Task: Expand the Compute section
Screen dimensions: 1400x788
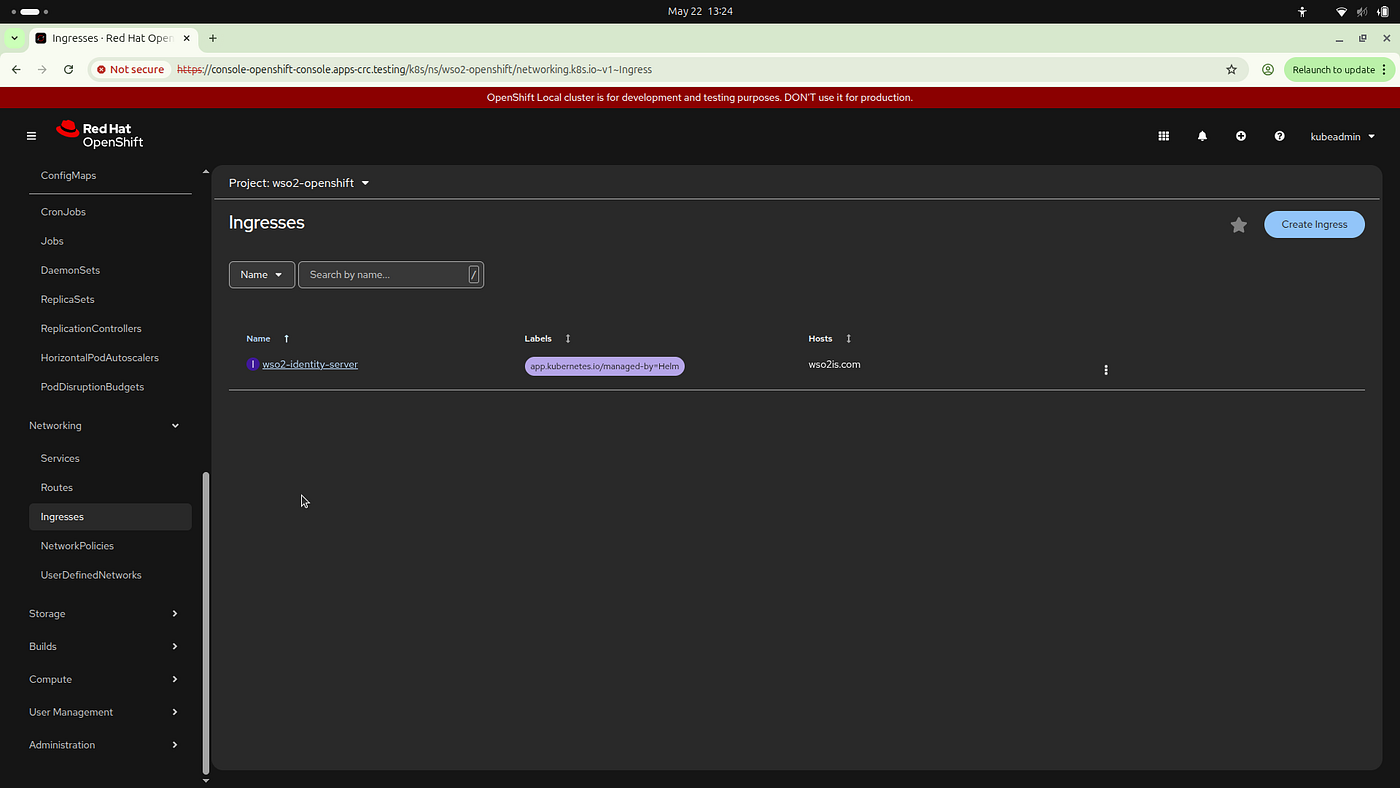Action: pyautogui.click(x=104, y=680)
